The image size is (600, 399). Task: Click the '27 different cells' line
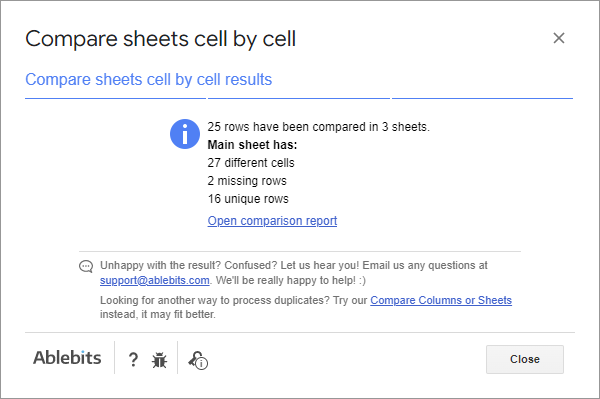point(251,163)
